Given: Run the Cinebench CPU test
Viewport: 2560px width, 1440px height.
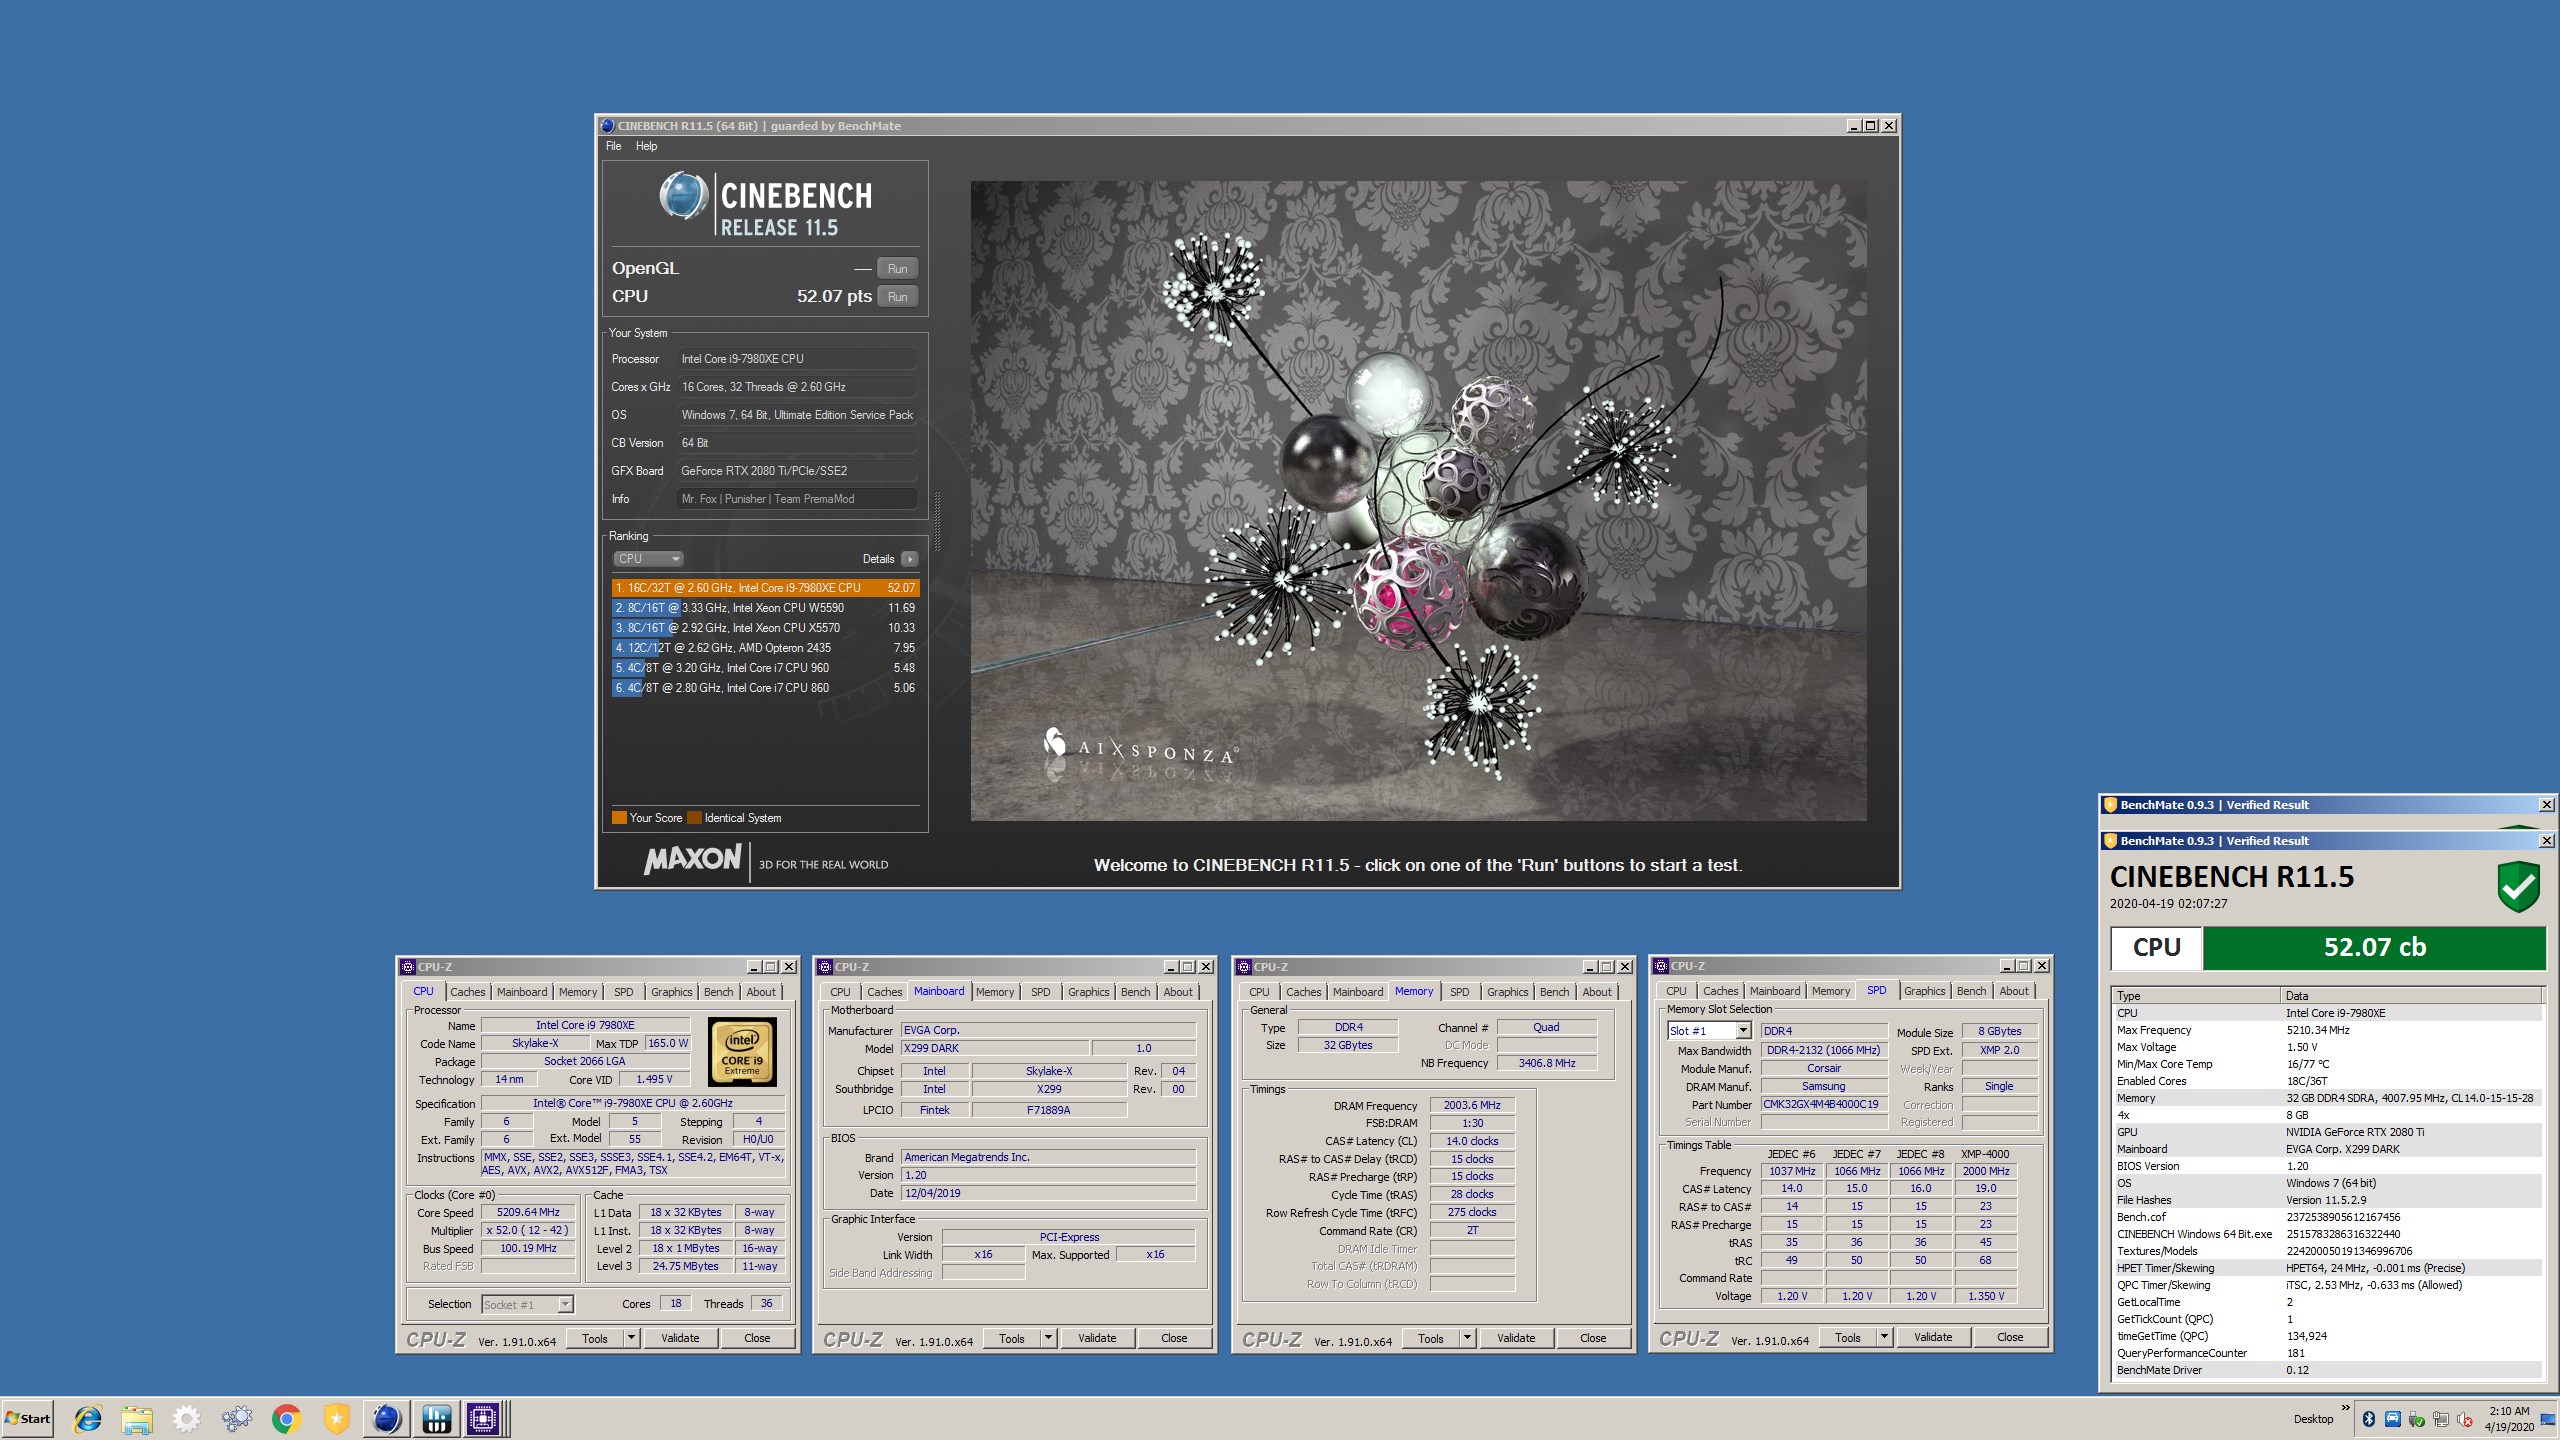Looking at the screenshot, I should (897, 297).
